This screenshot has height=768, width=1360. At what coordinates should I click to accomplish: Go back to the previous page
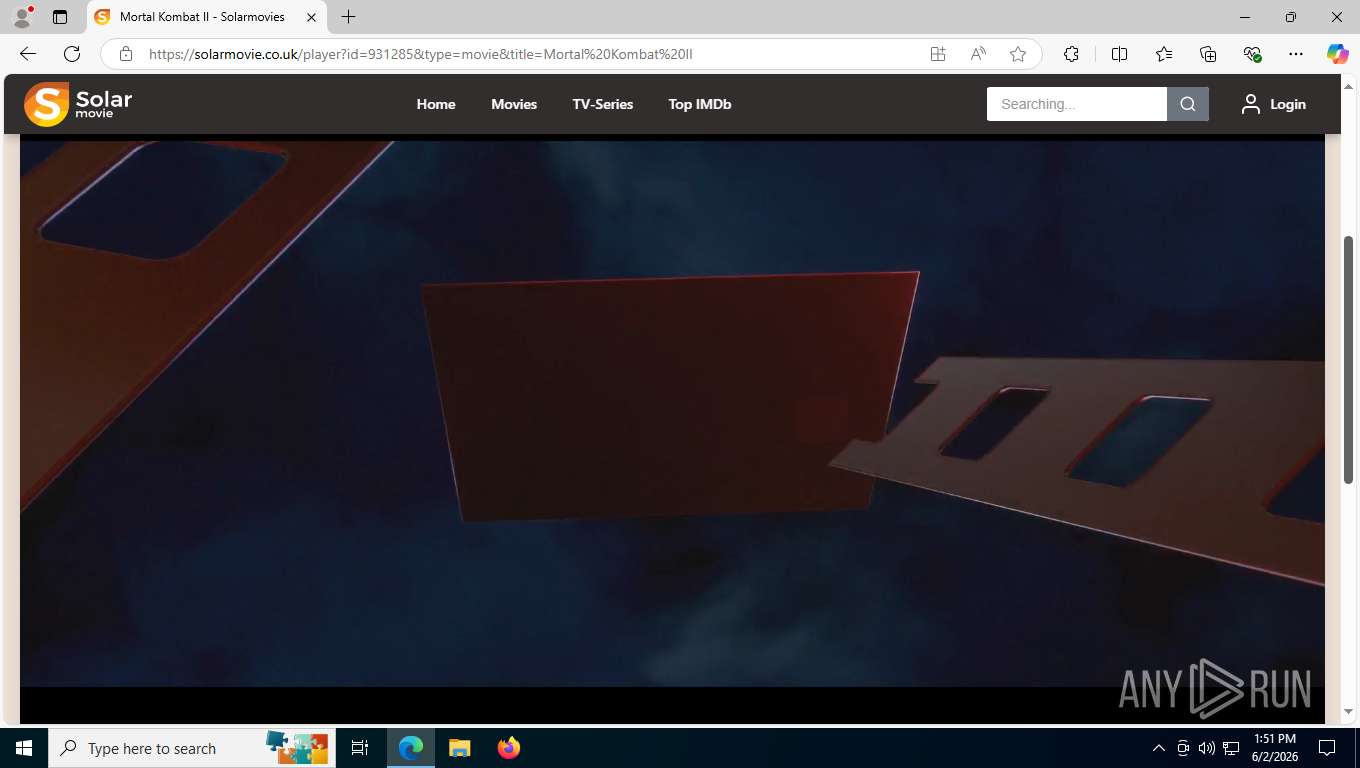28,54
